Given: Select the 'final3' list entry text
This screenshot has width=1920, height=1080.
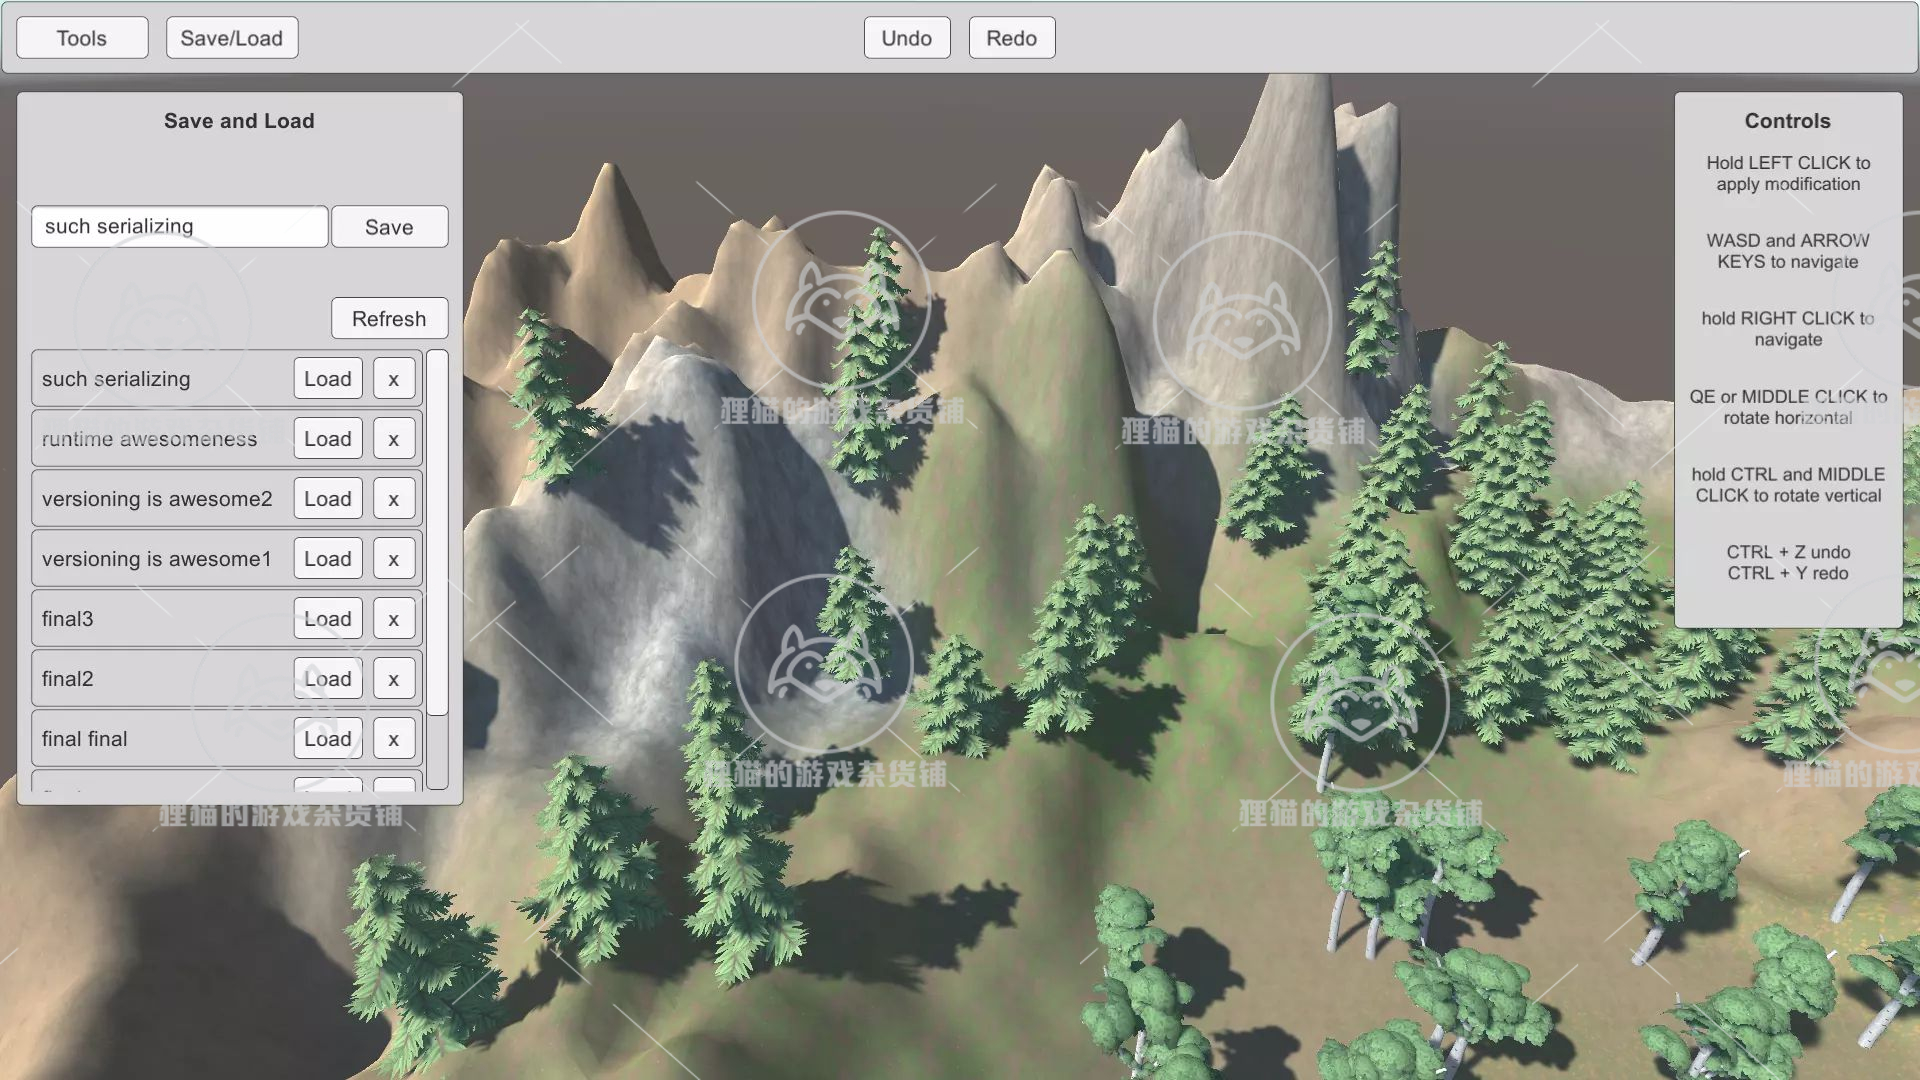Looking at the screenshot, I should (x=67, y=619).
